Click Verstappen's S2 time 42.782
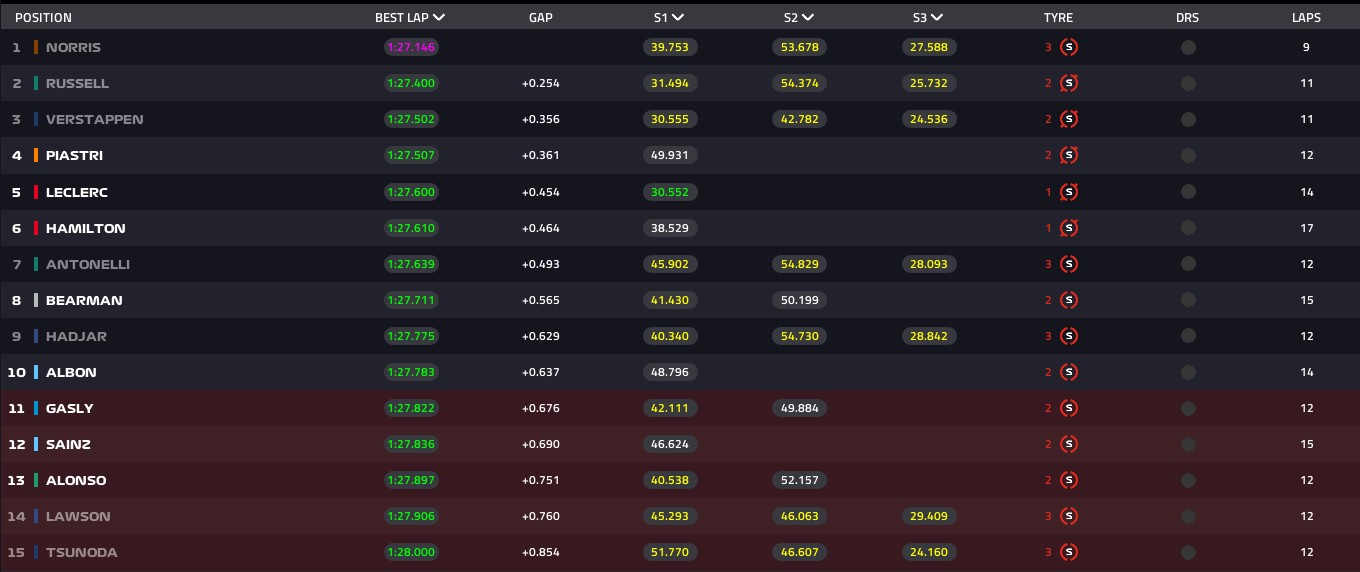1360x572 pixels. (x=799, y=119)
